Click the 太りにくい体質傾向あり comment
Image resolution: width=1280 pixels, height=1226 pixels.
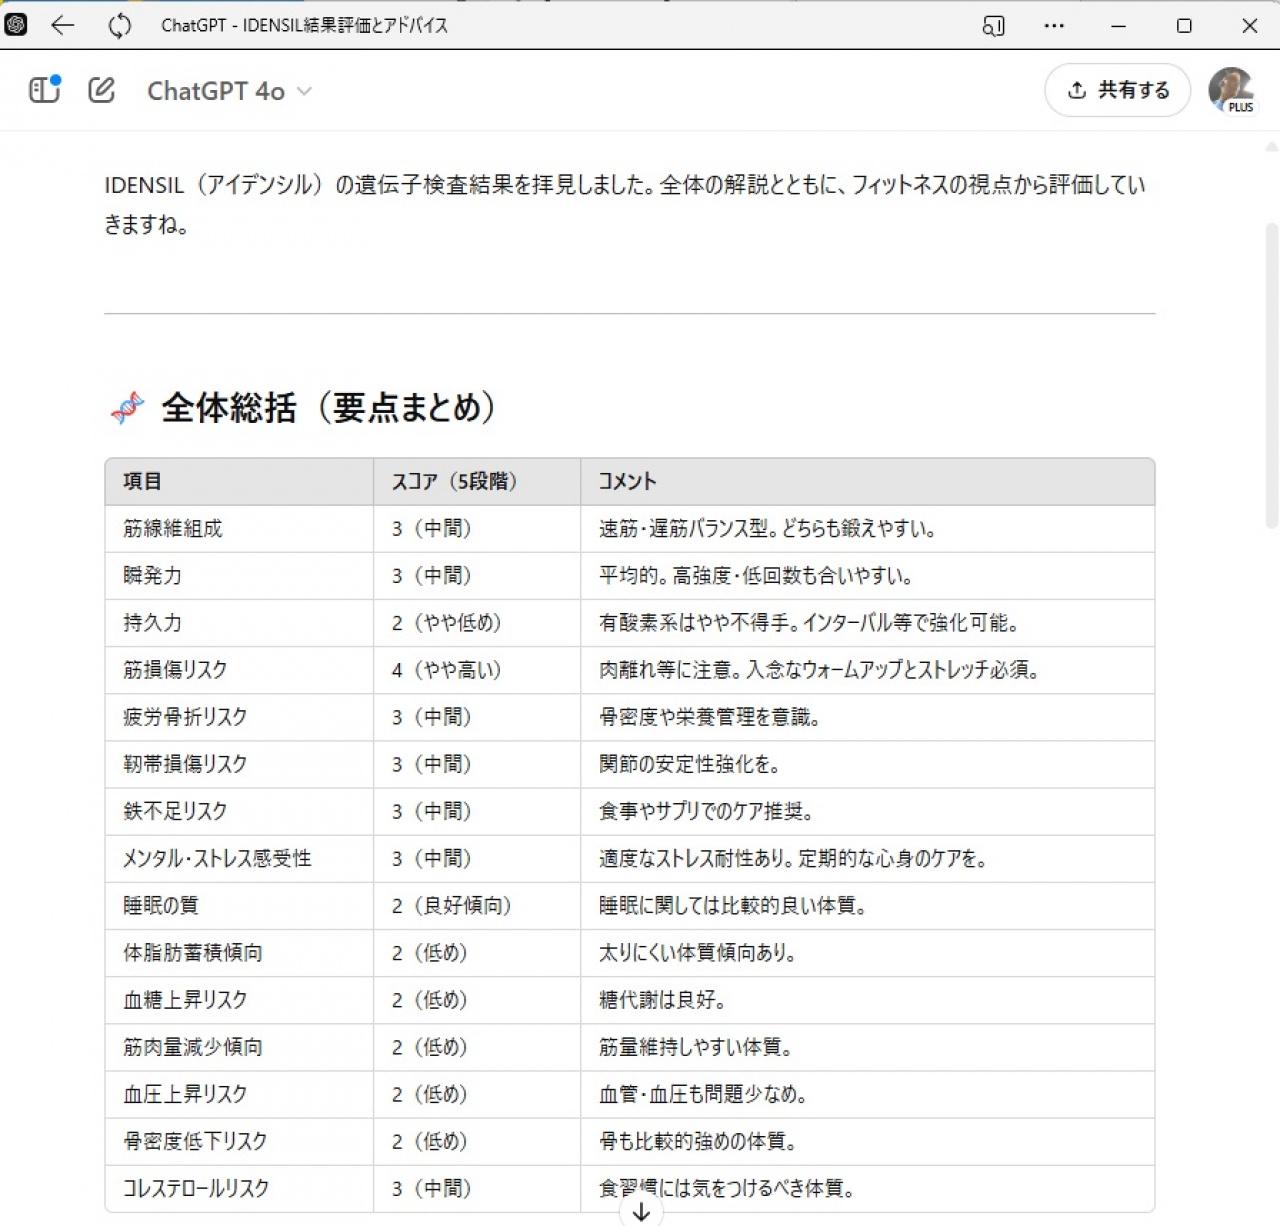[x=698, y=952]
